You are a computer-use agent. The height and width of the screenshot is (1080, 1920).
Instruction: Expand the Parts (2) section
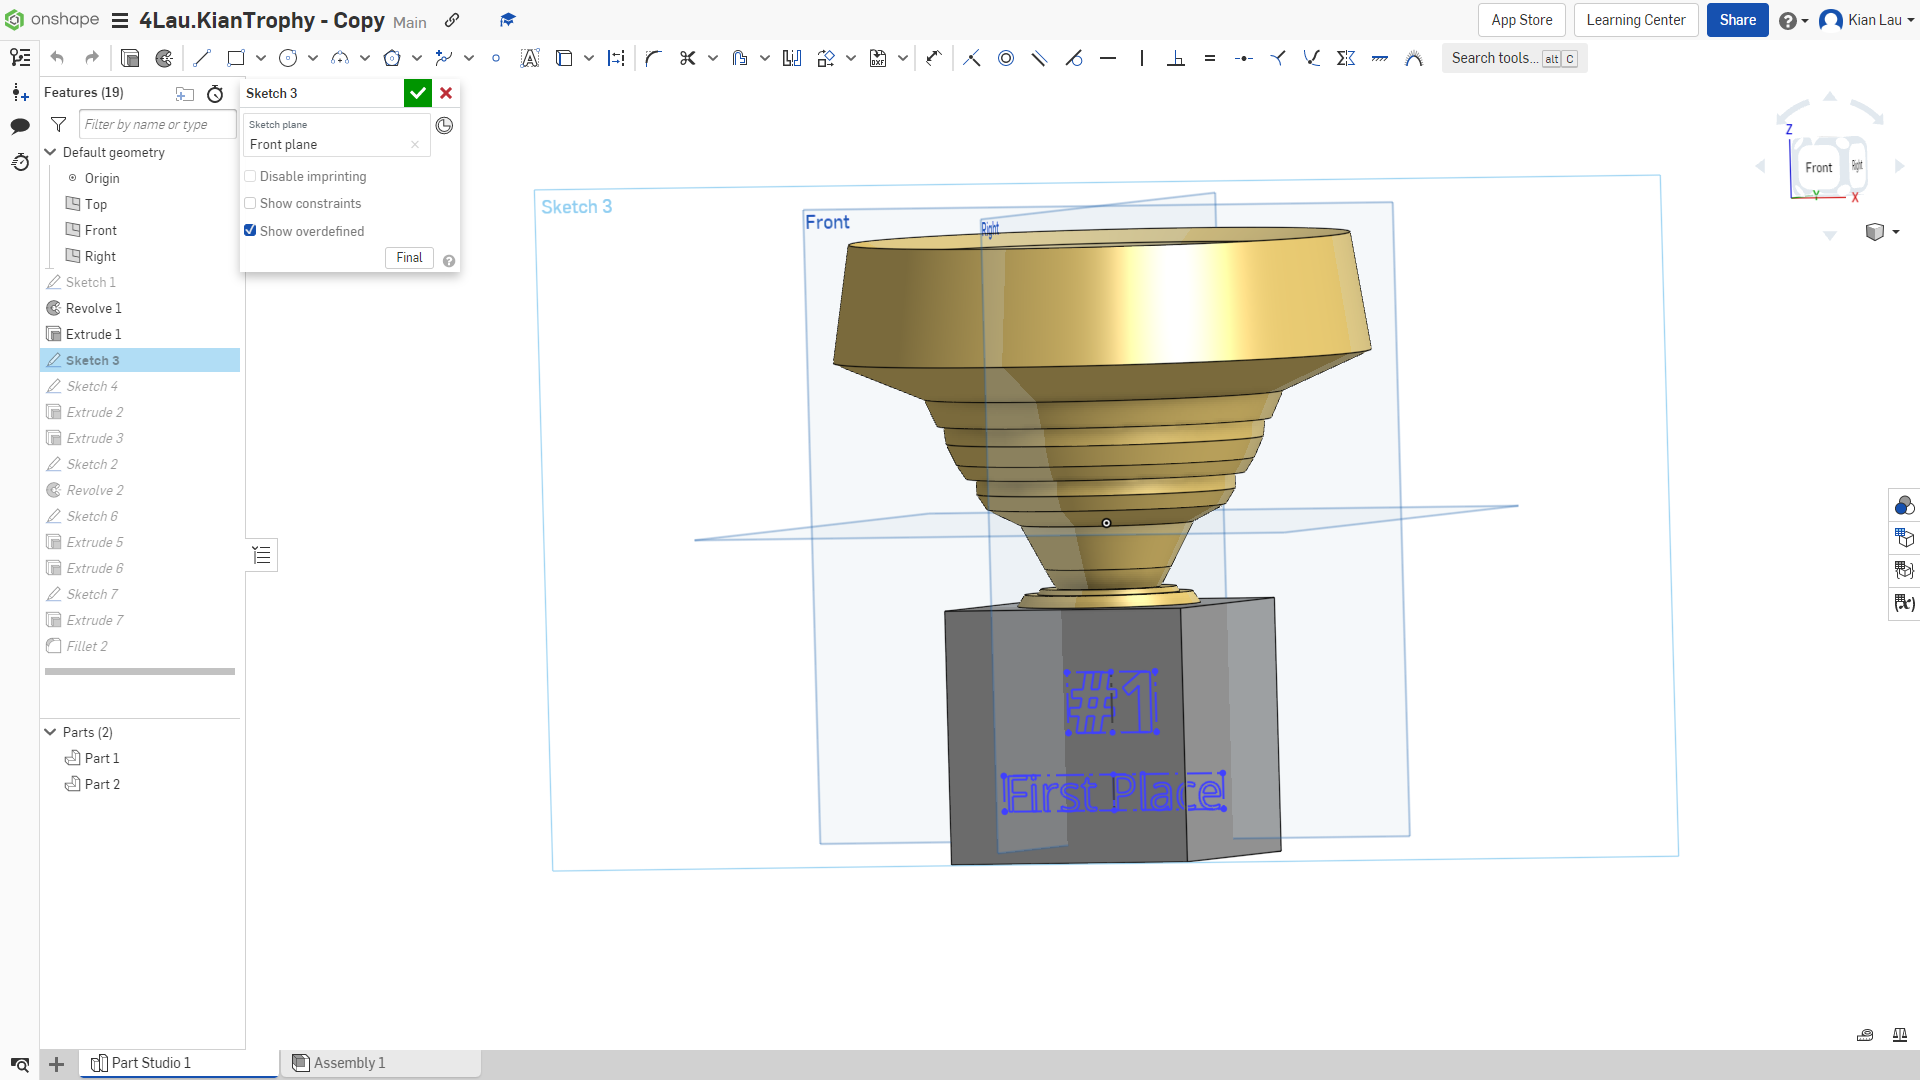coord(49,731)
